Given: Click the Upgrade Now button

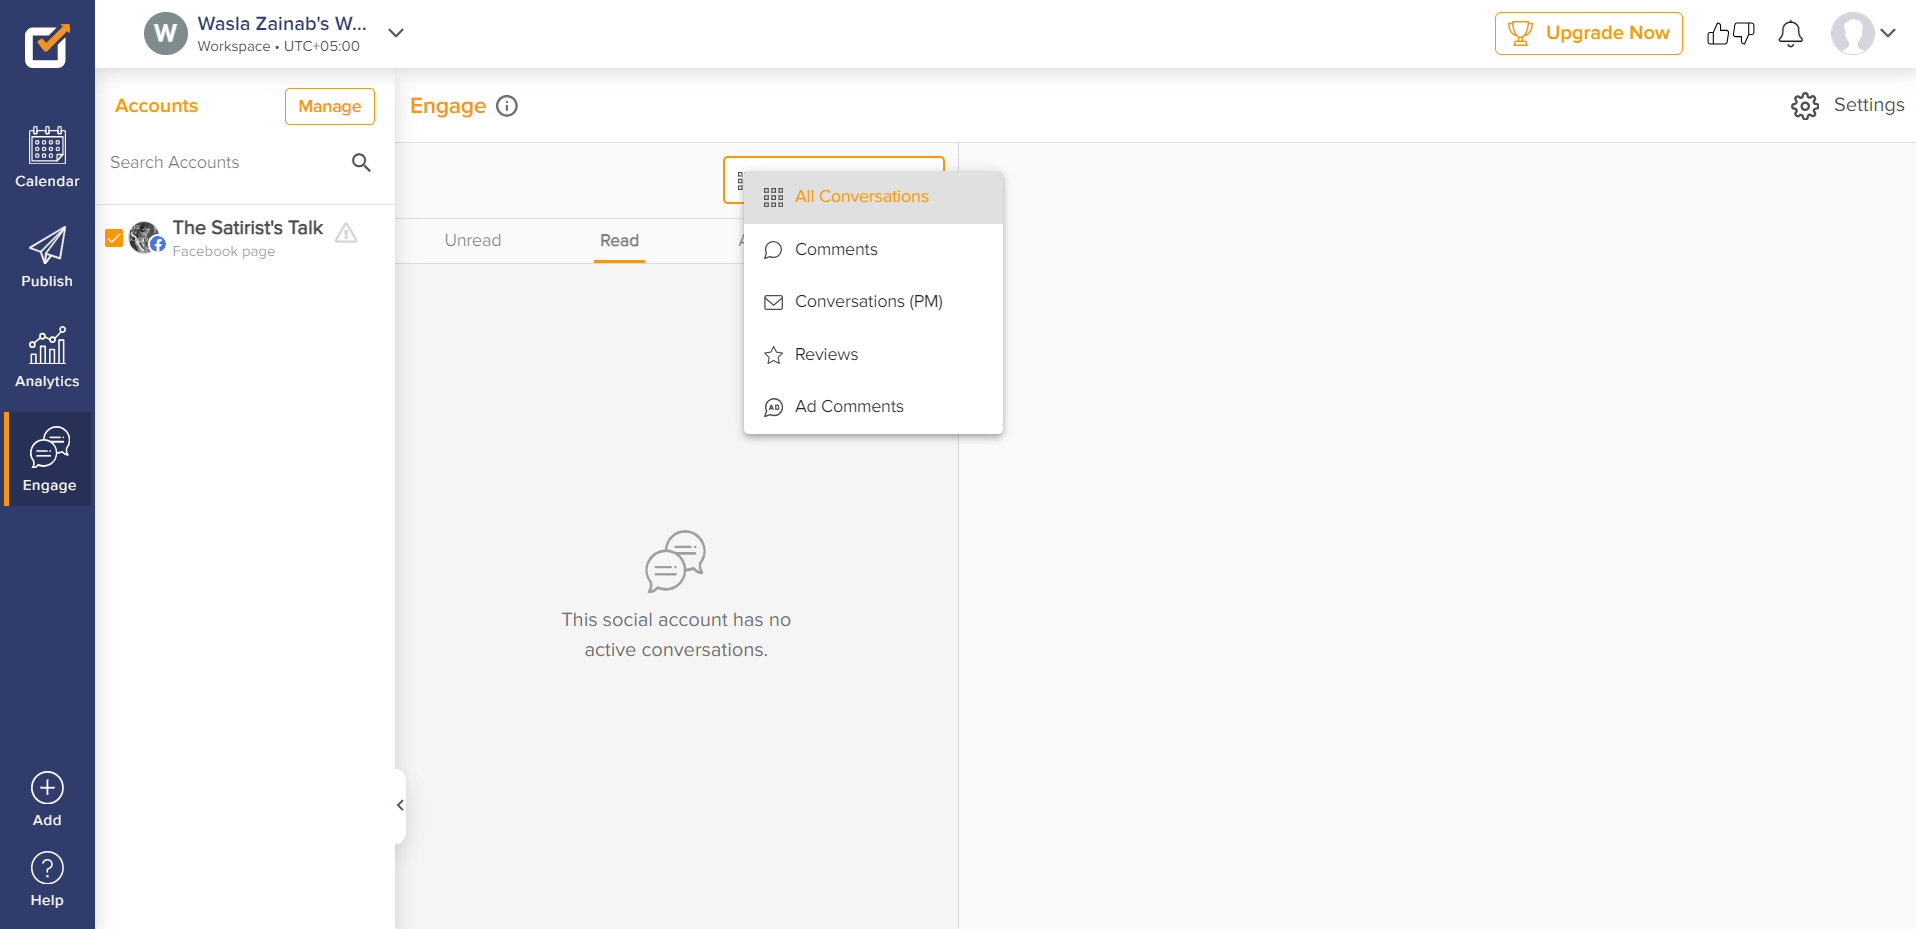Looking at the screenshot, I should click(1588, 33).
